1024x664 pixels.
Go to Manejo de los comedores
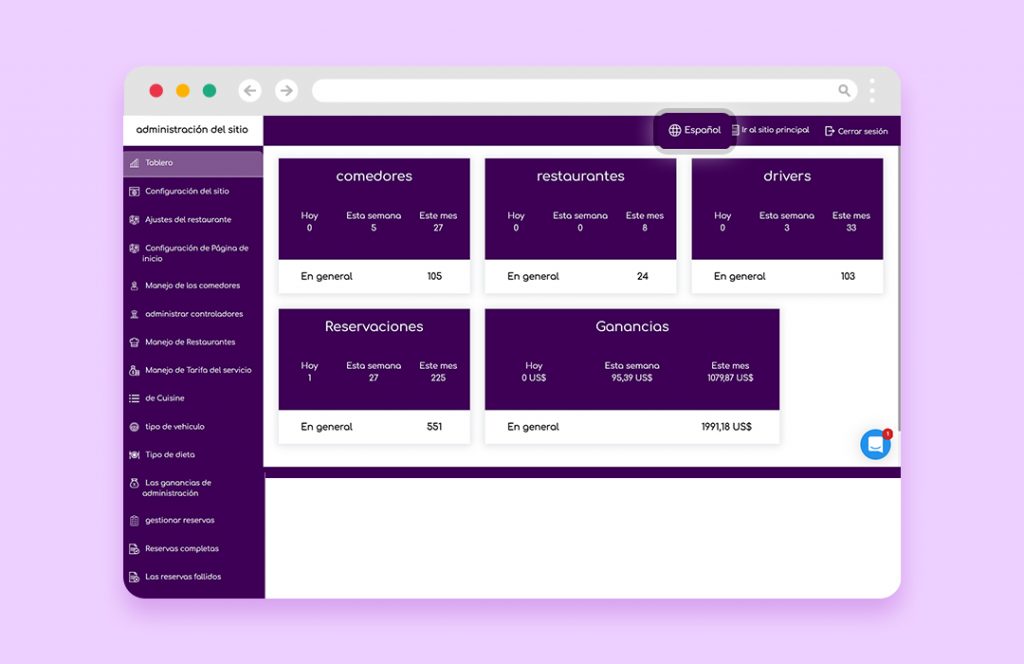193,285
